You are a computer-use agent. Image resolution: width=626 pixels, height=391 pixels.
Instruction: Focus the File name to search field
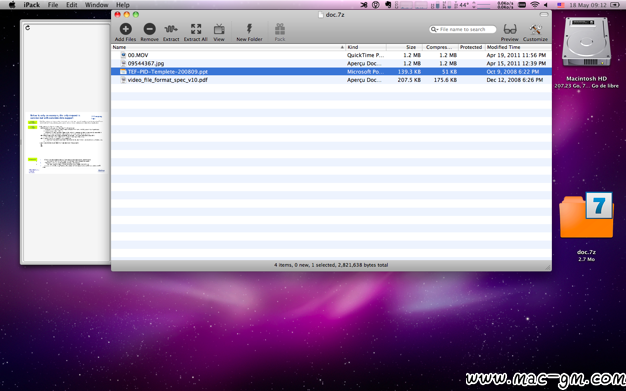tap(463, 30)
